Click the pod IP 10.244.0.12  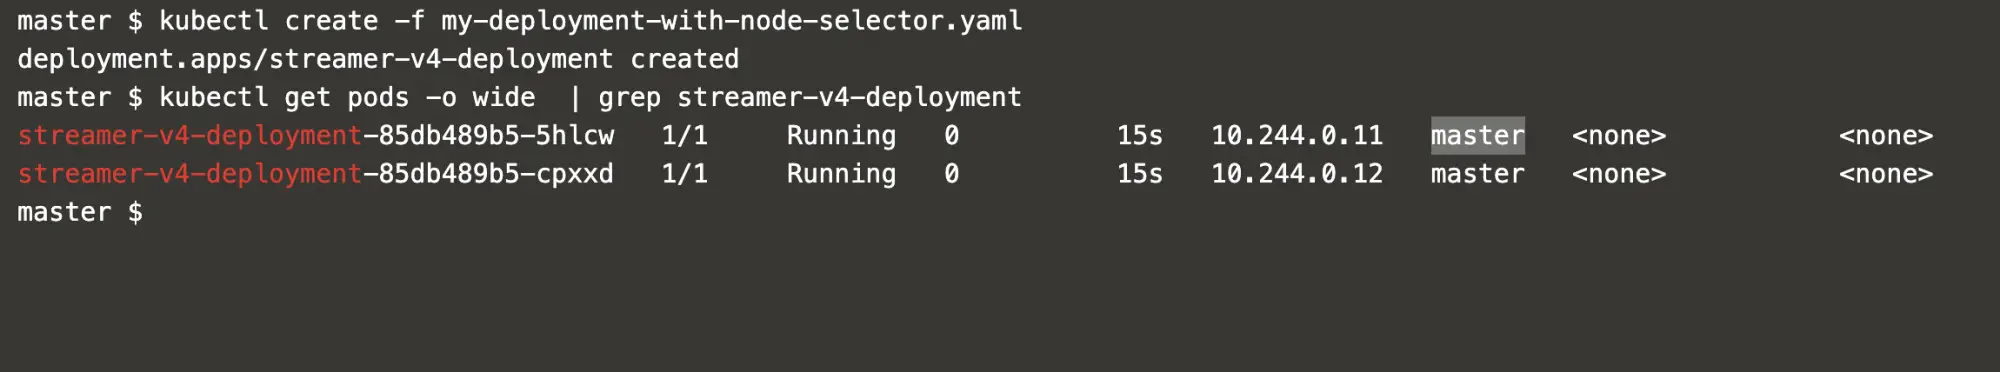[x=1297, y=173]
